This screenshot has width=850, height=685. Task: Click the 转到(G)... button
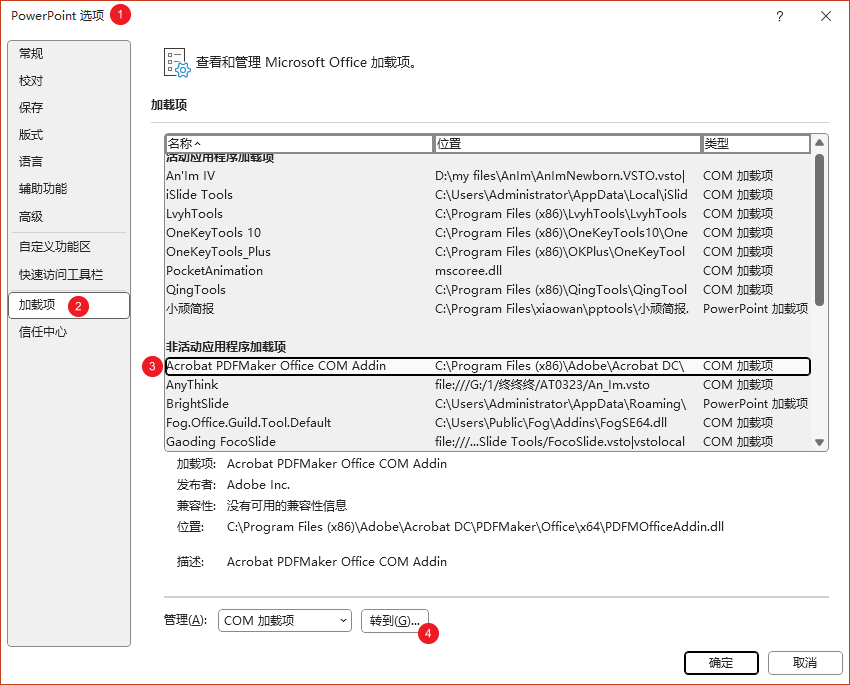pos(394,621)
